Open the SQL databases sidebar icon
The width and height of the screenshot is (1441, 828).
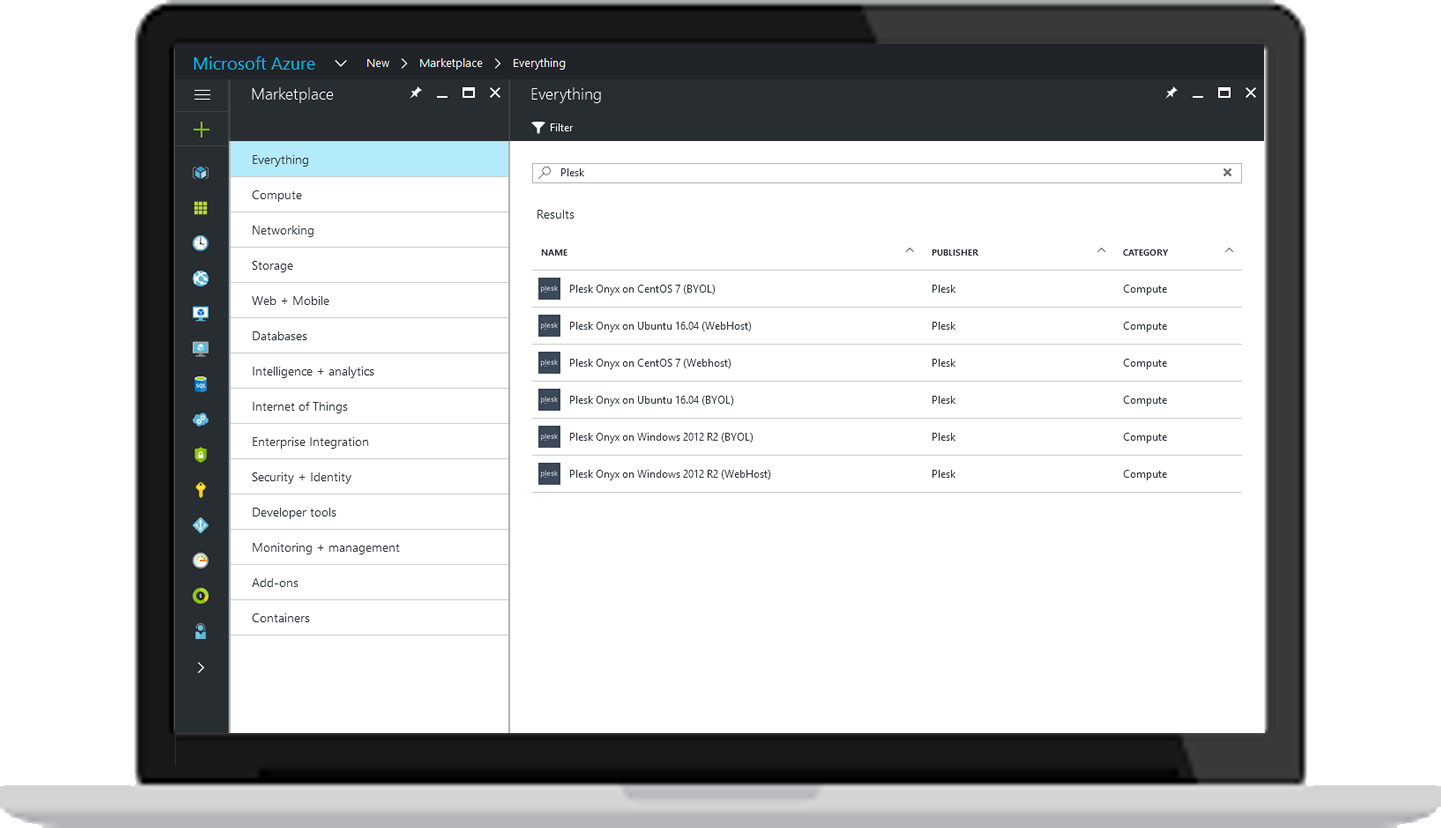[x=201, y=384]
